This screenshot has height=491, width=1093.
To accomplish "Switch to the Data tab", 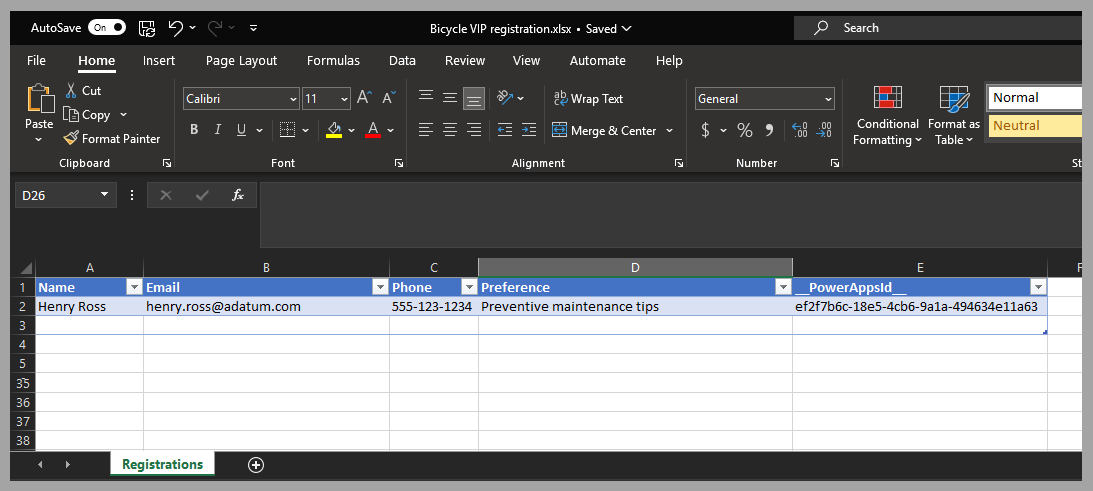I will coord(402,61).
